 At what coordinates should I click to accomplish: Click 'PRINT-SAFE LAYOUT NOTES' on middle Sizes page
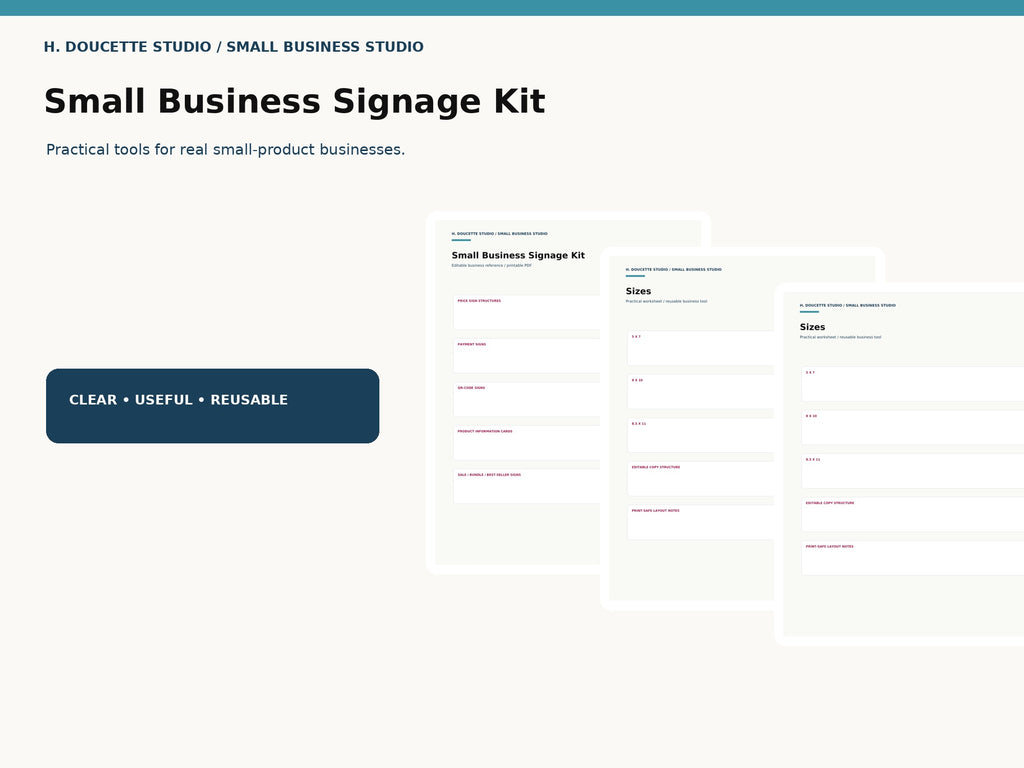(x=700, y=522)
